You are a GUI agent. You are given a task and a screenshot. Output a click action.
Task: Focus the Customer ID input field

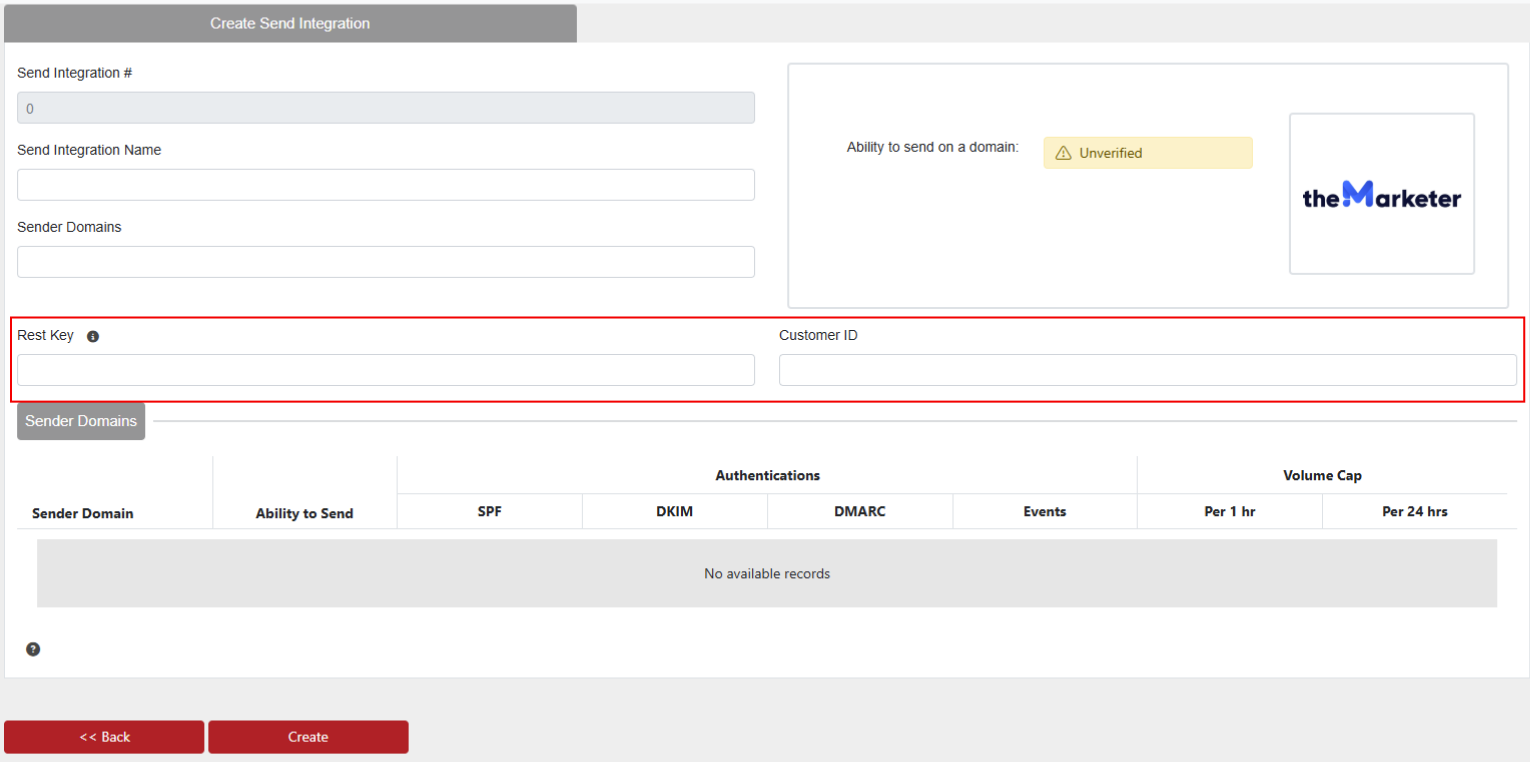point(1147,370)
